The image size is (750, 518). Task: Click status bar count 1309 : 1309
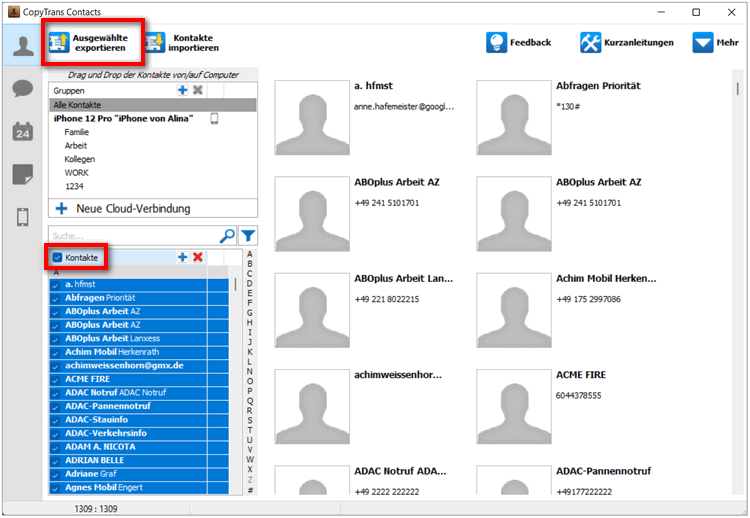coord(96,509)
